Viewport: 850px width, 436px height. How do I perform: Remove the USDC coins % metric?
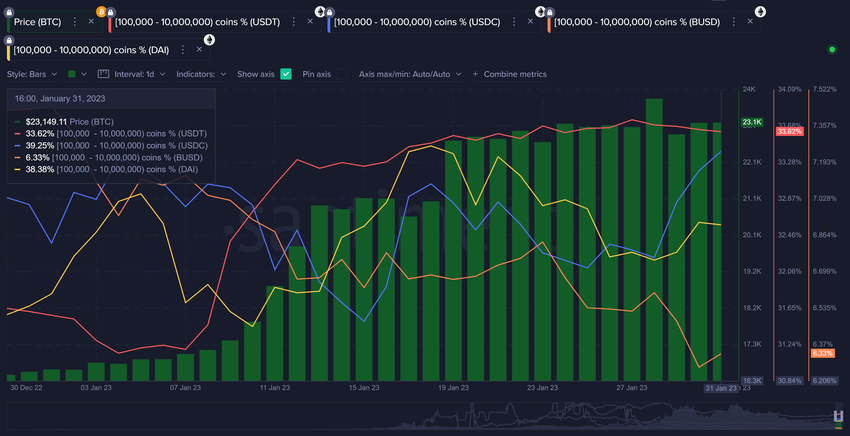tap(531, 21)
